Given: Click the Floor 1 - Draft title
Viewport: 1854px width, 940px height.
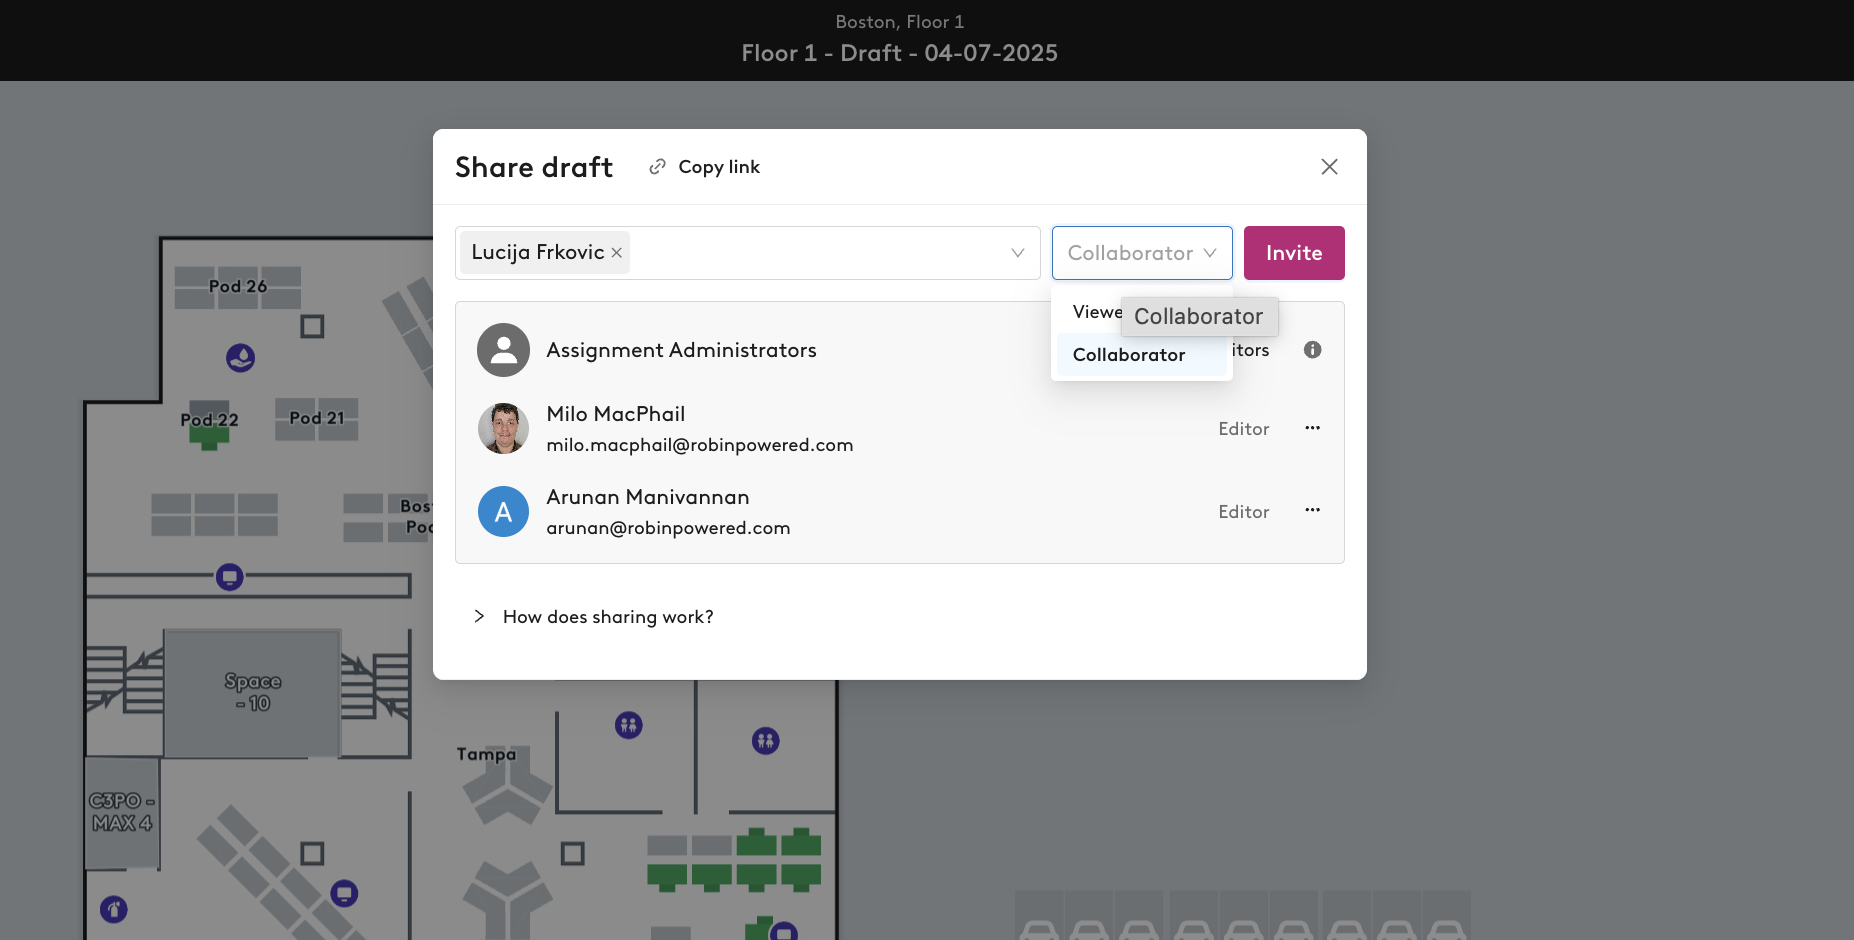Looking at the screenshot, I should 899,53.
